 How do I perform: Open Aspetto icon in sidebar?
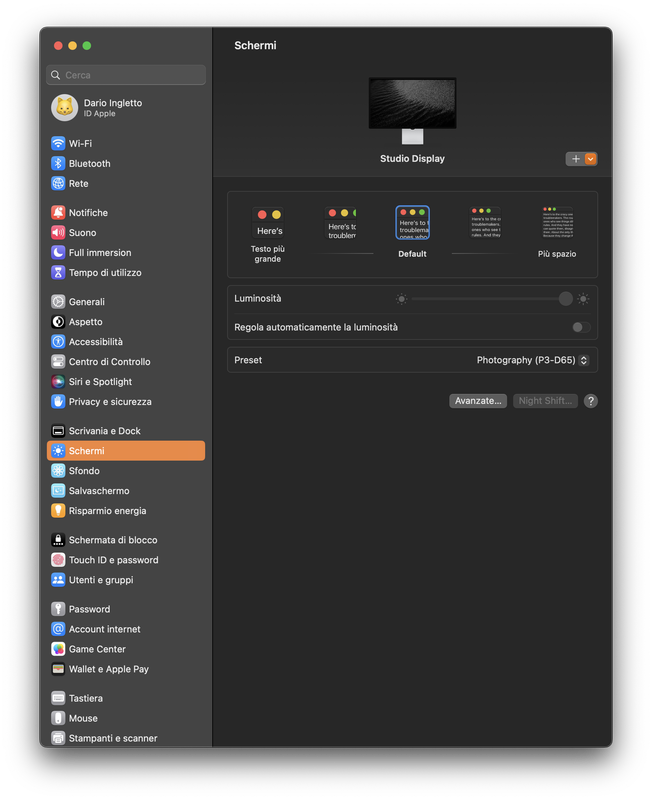(x=58, y=321)
